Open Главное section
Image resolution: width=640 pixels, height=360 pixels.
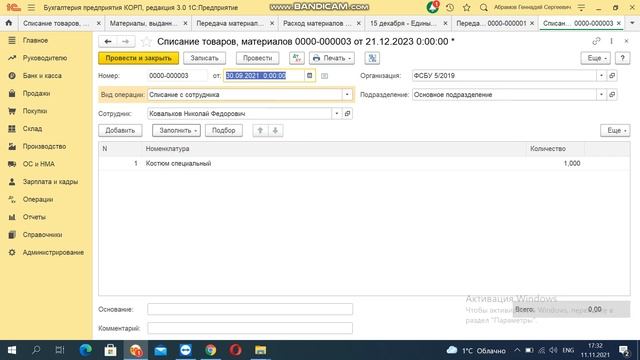(36, 40)
